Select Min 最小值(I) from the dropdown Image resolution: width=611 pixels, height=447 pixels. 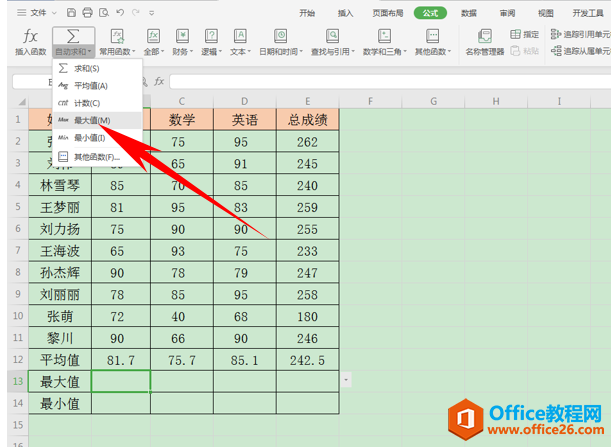97,138
